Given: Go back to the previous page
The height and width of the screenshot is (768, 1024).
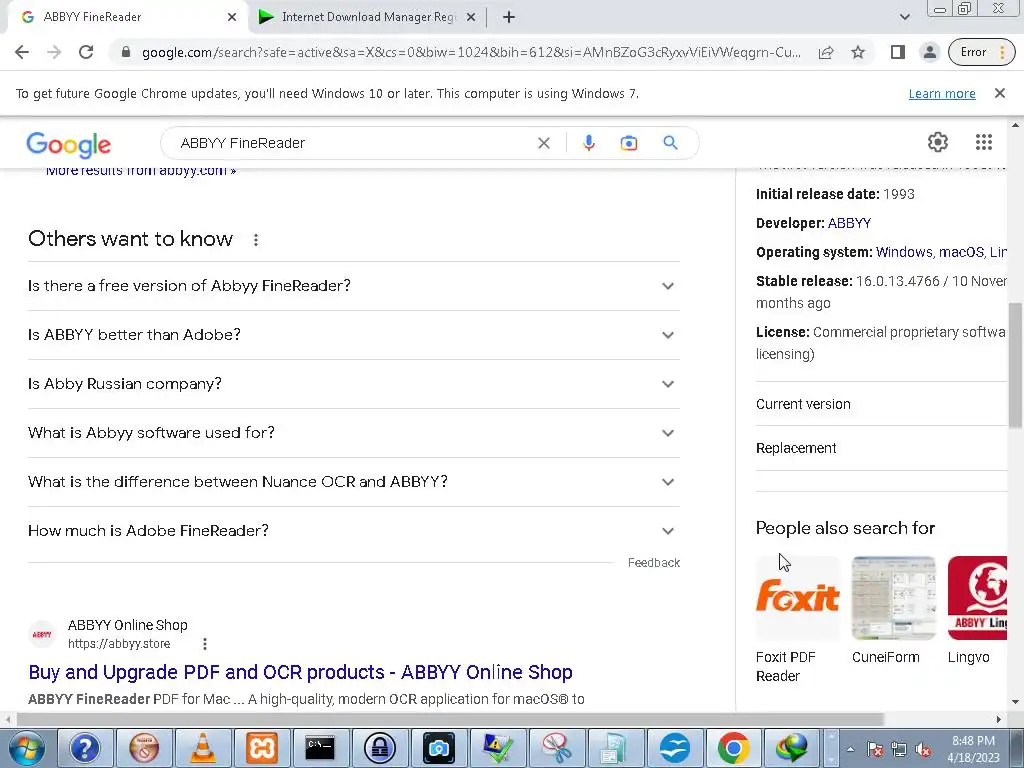Looking at the screenshot, I should (x=22, y=52).
